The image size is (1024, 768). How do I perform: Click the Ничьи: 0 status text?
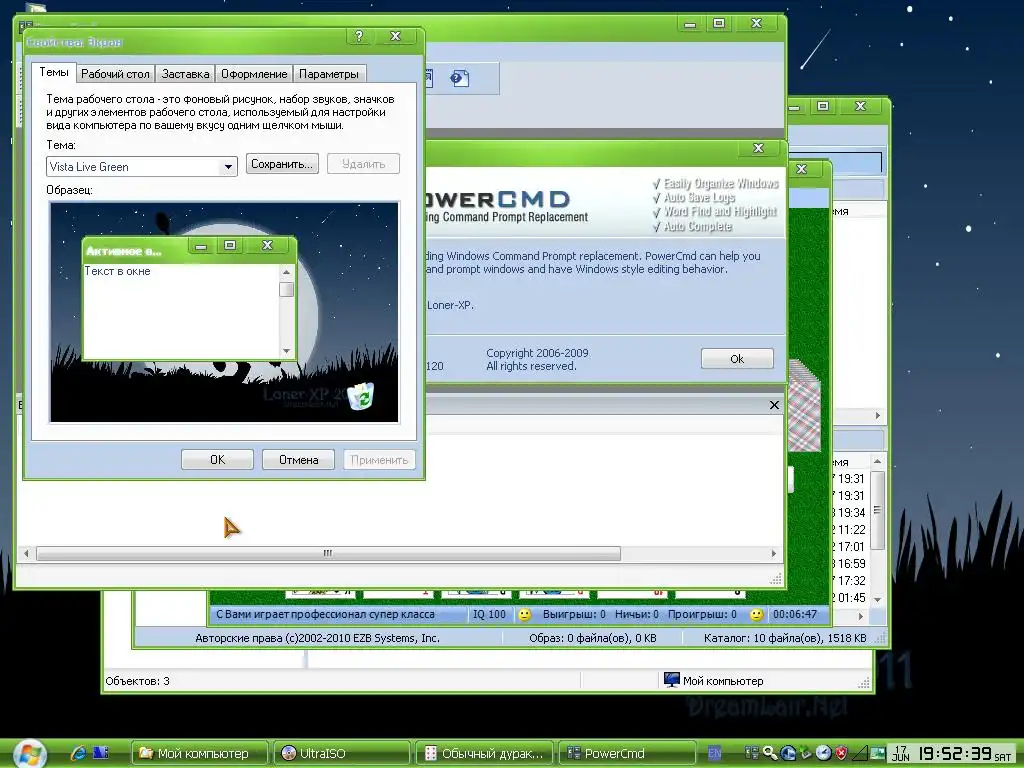tap(637, 615)
